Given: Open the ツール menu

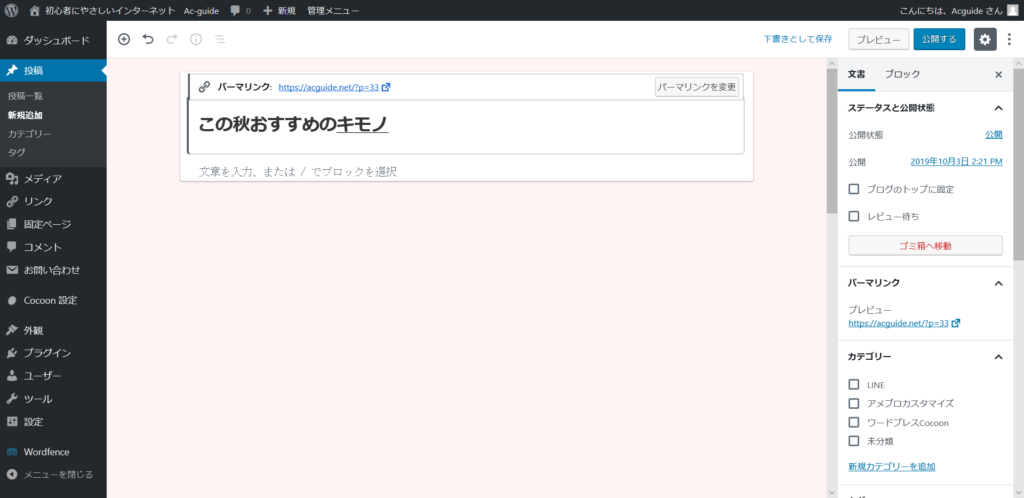Looking at the screenshot, I should [54, 399].
